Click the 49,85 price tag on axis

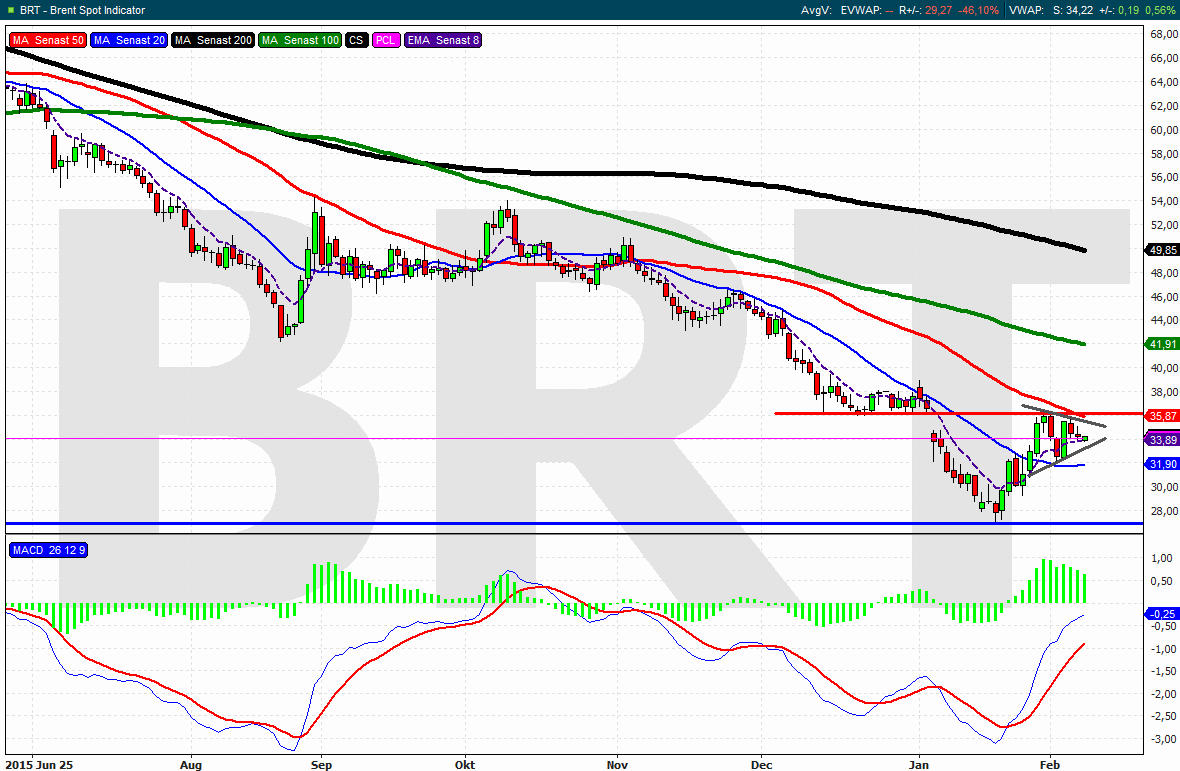1163,250
